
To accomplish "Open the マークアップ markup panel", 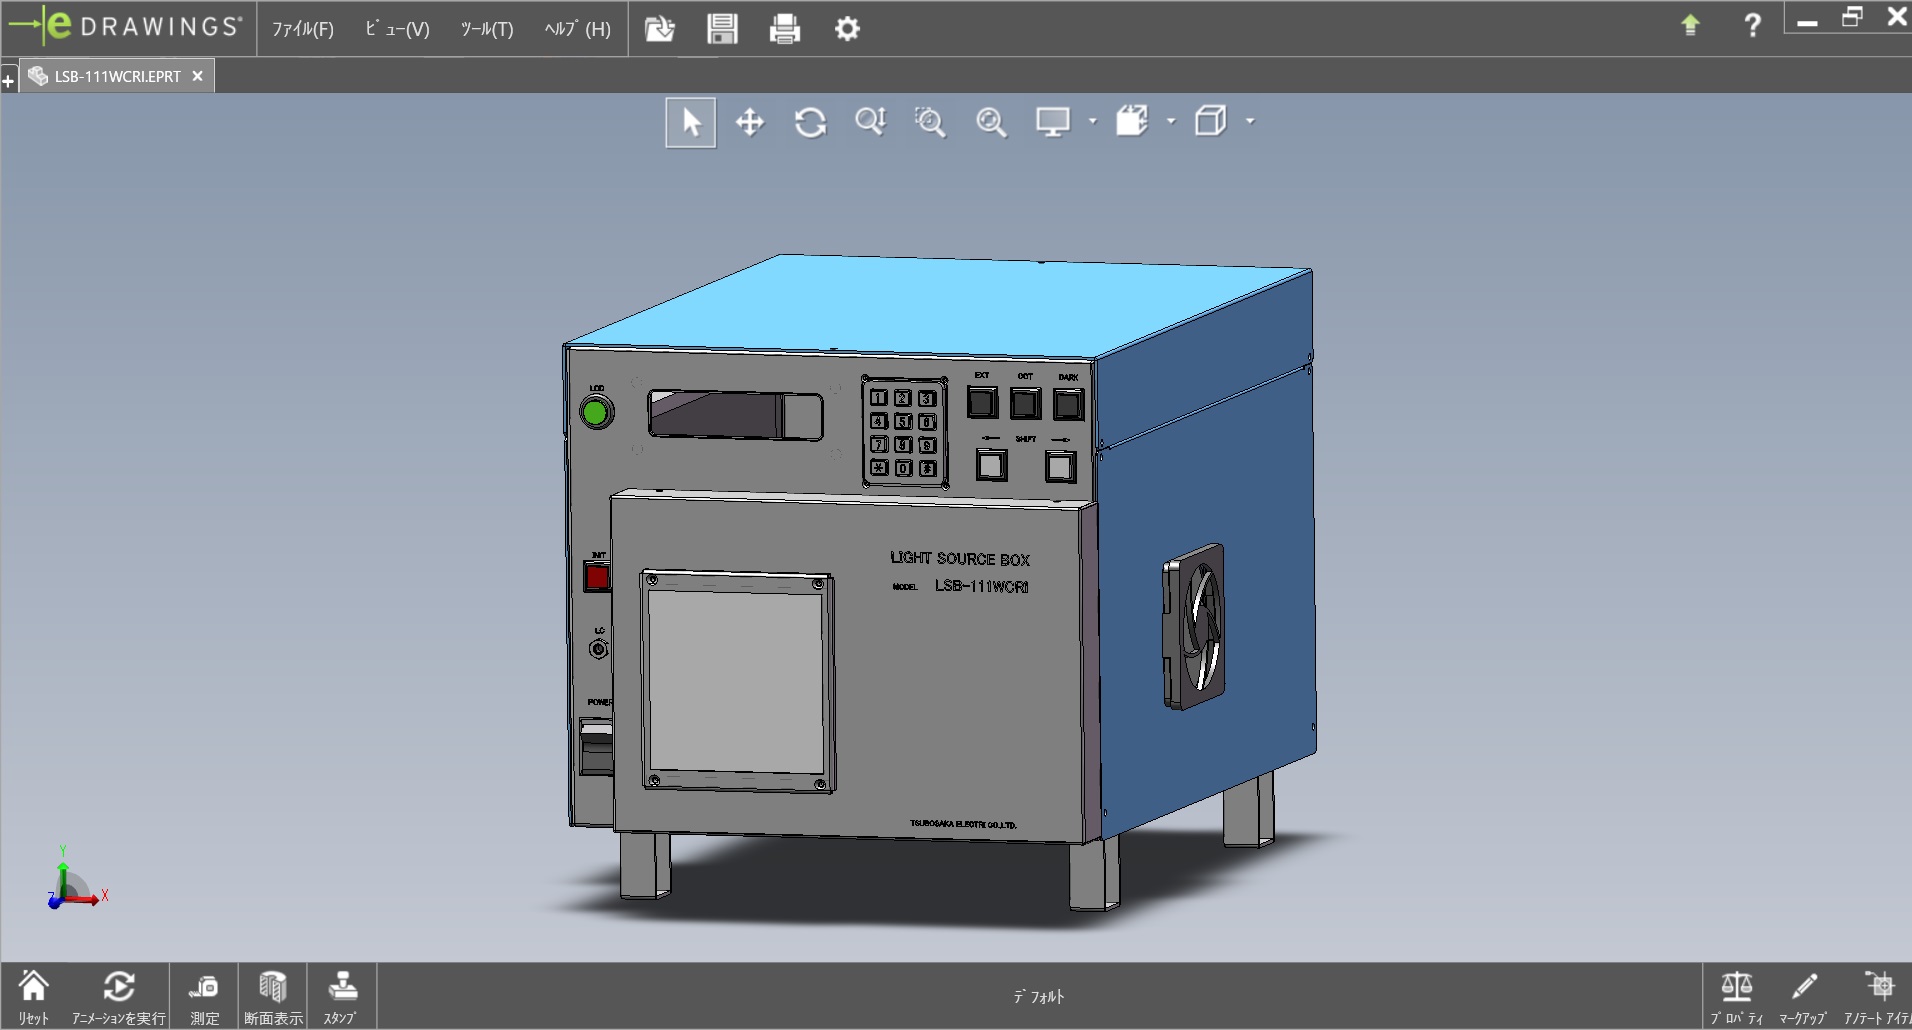I will point(1803,997).
